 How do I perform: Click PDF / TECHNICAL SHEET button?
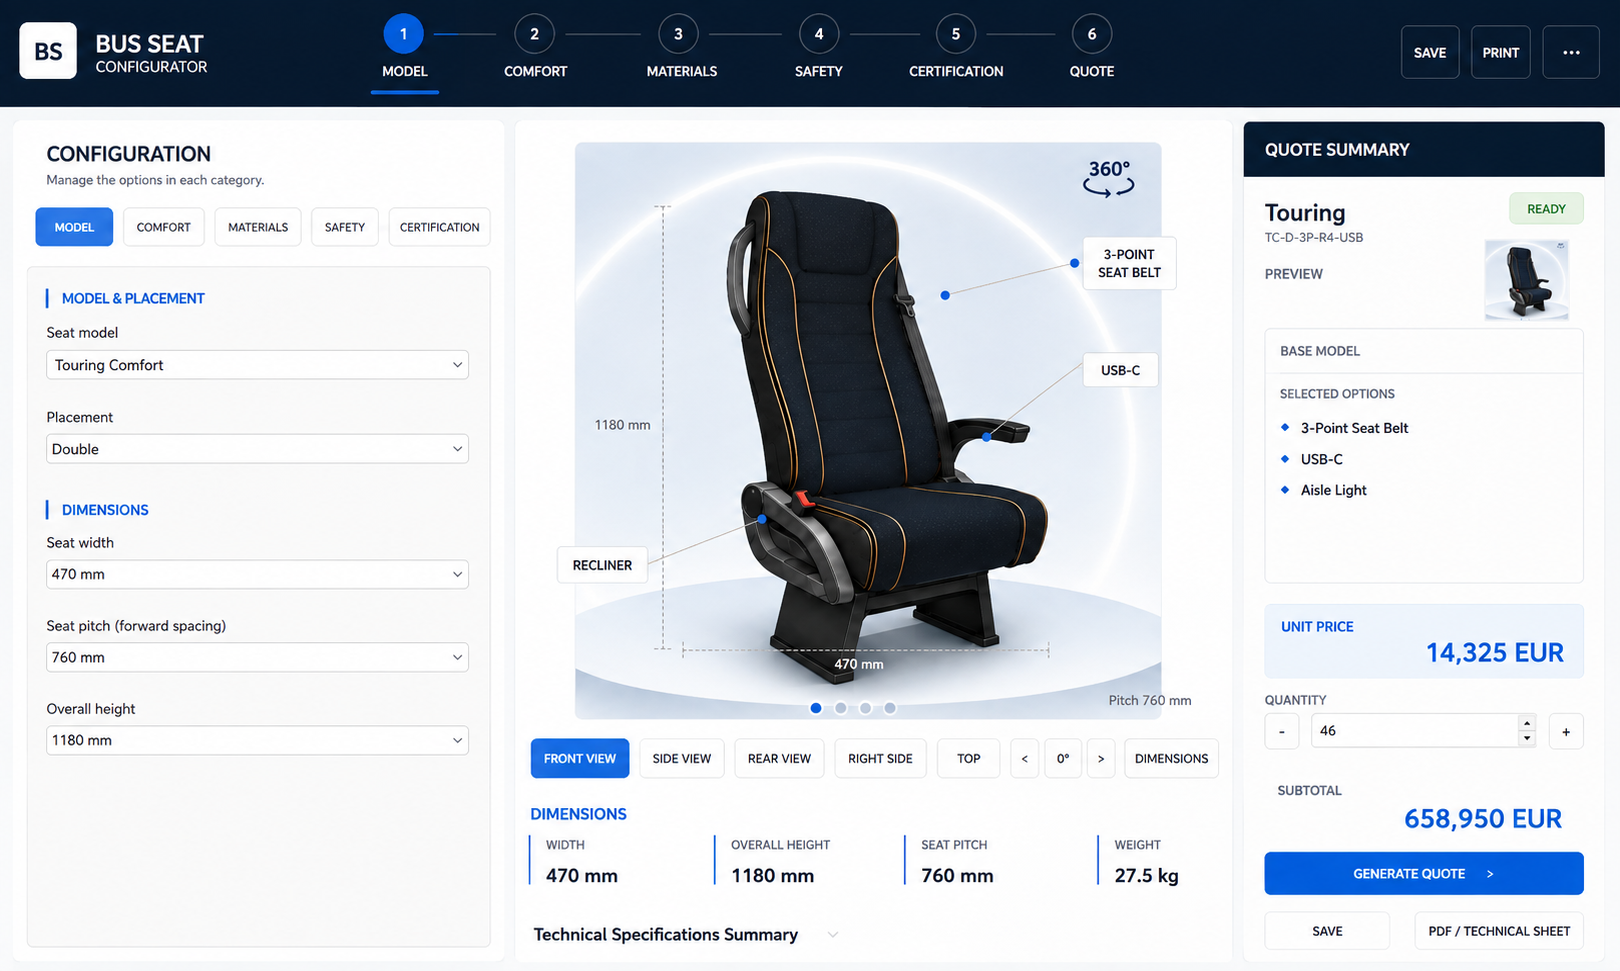click(x=1499, y=931)
